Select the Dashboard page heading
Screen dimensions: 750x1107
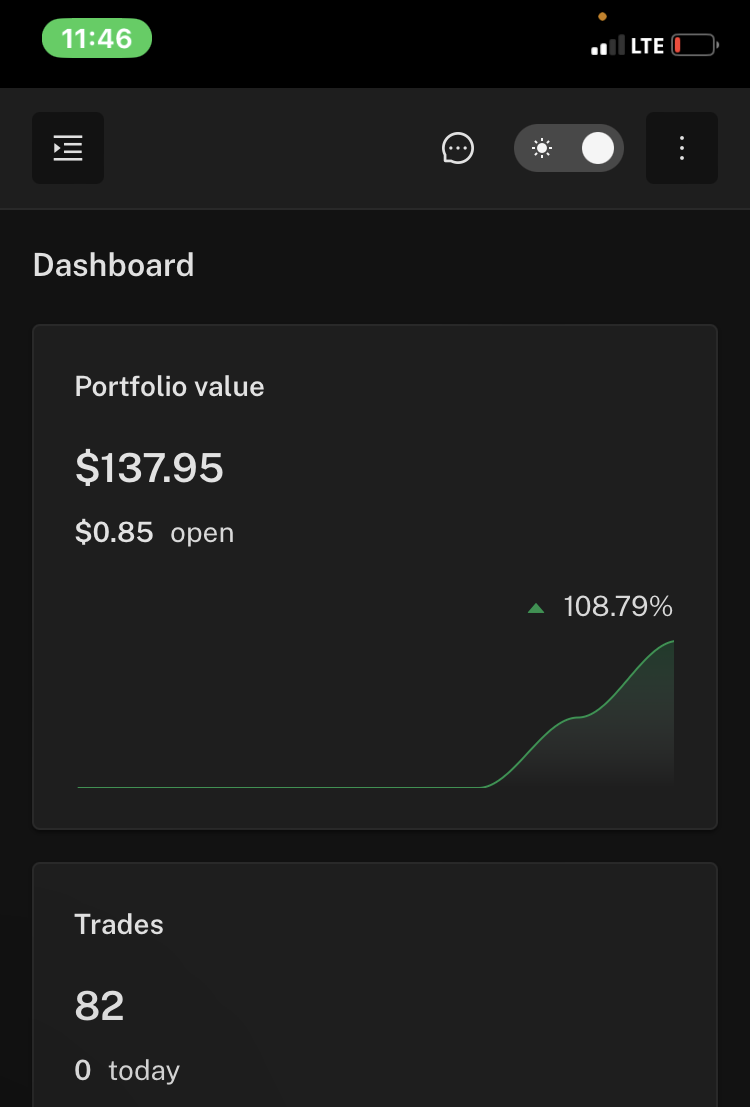click(x=114, y=265)
